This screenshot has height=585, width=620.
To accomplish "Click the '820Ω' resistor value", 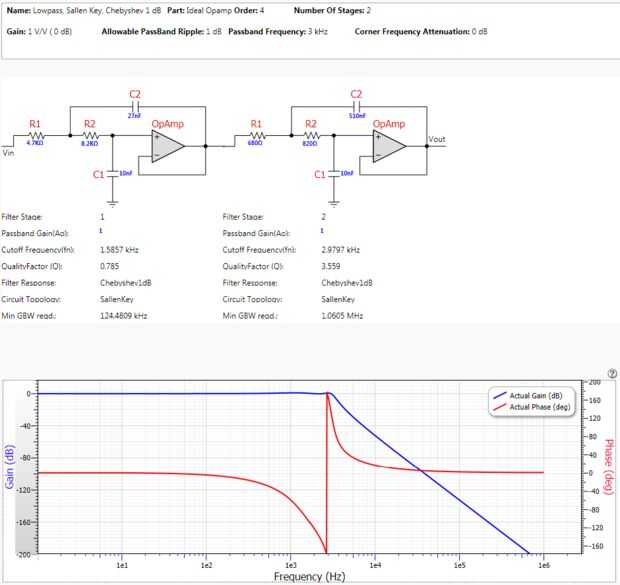I will (x=310, y=143).
